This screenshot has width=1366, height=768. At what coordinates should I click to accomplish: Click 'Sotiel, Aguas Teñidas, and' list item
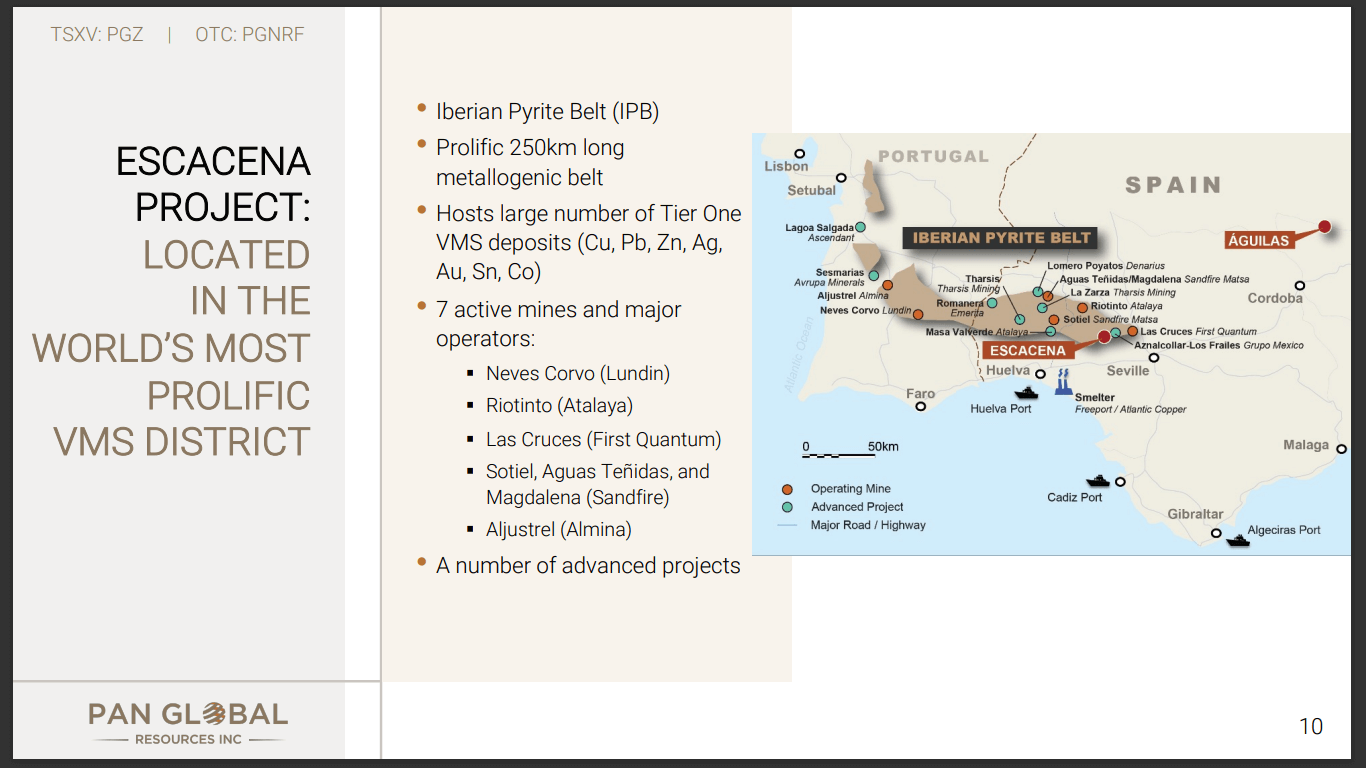pos(598,472)
